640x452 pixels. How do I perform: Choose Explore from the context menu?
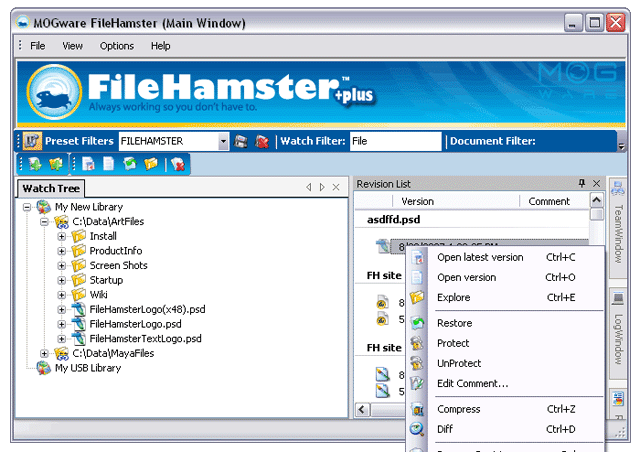pos(505,297)
